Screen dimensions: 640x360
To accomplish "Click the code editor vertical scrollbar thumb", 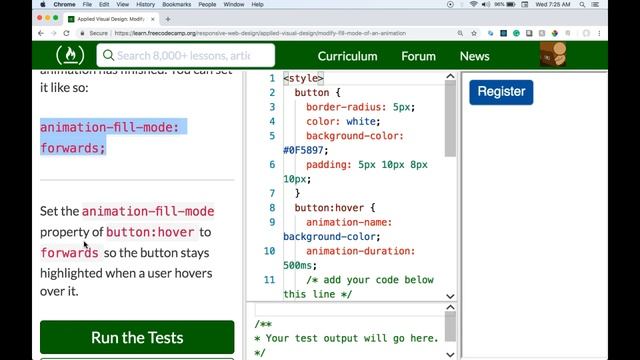I will coord(450,118).
